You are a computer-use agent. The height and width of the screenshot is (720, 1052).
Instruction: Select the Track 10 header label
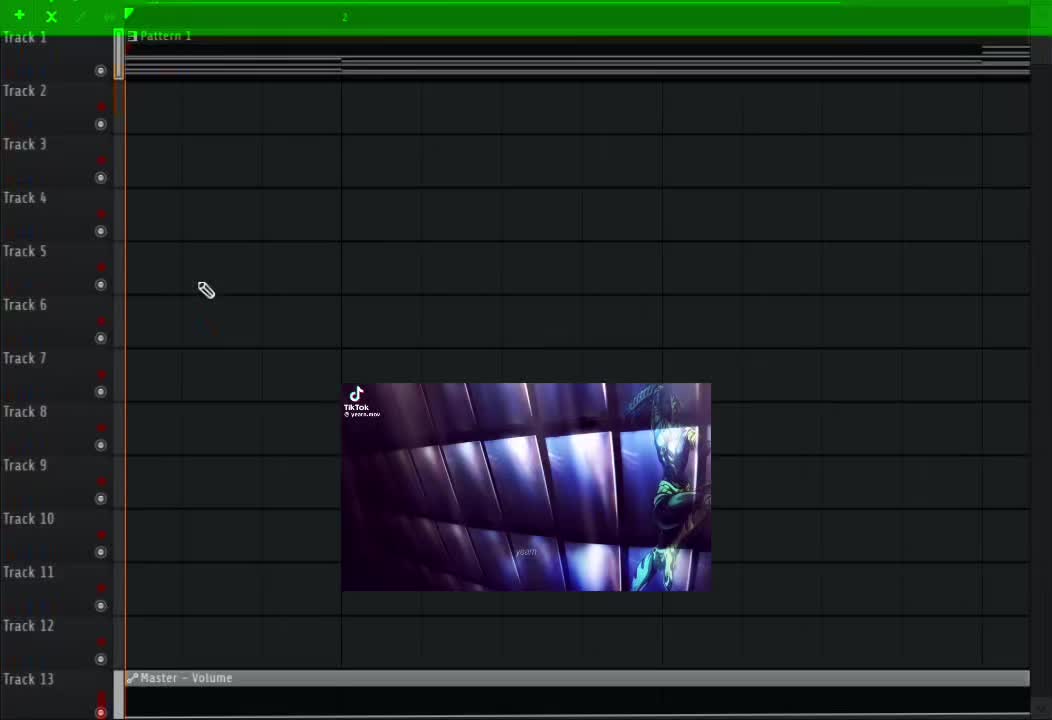click(x=28, y=519)
